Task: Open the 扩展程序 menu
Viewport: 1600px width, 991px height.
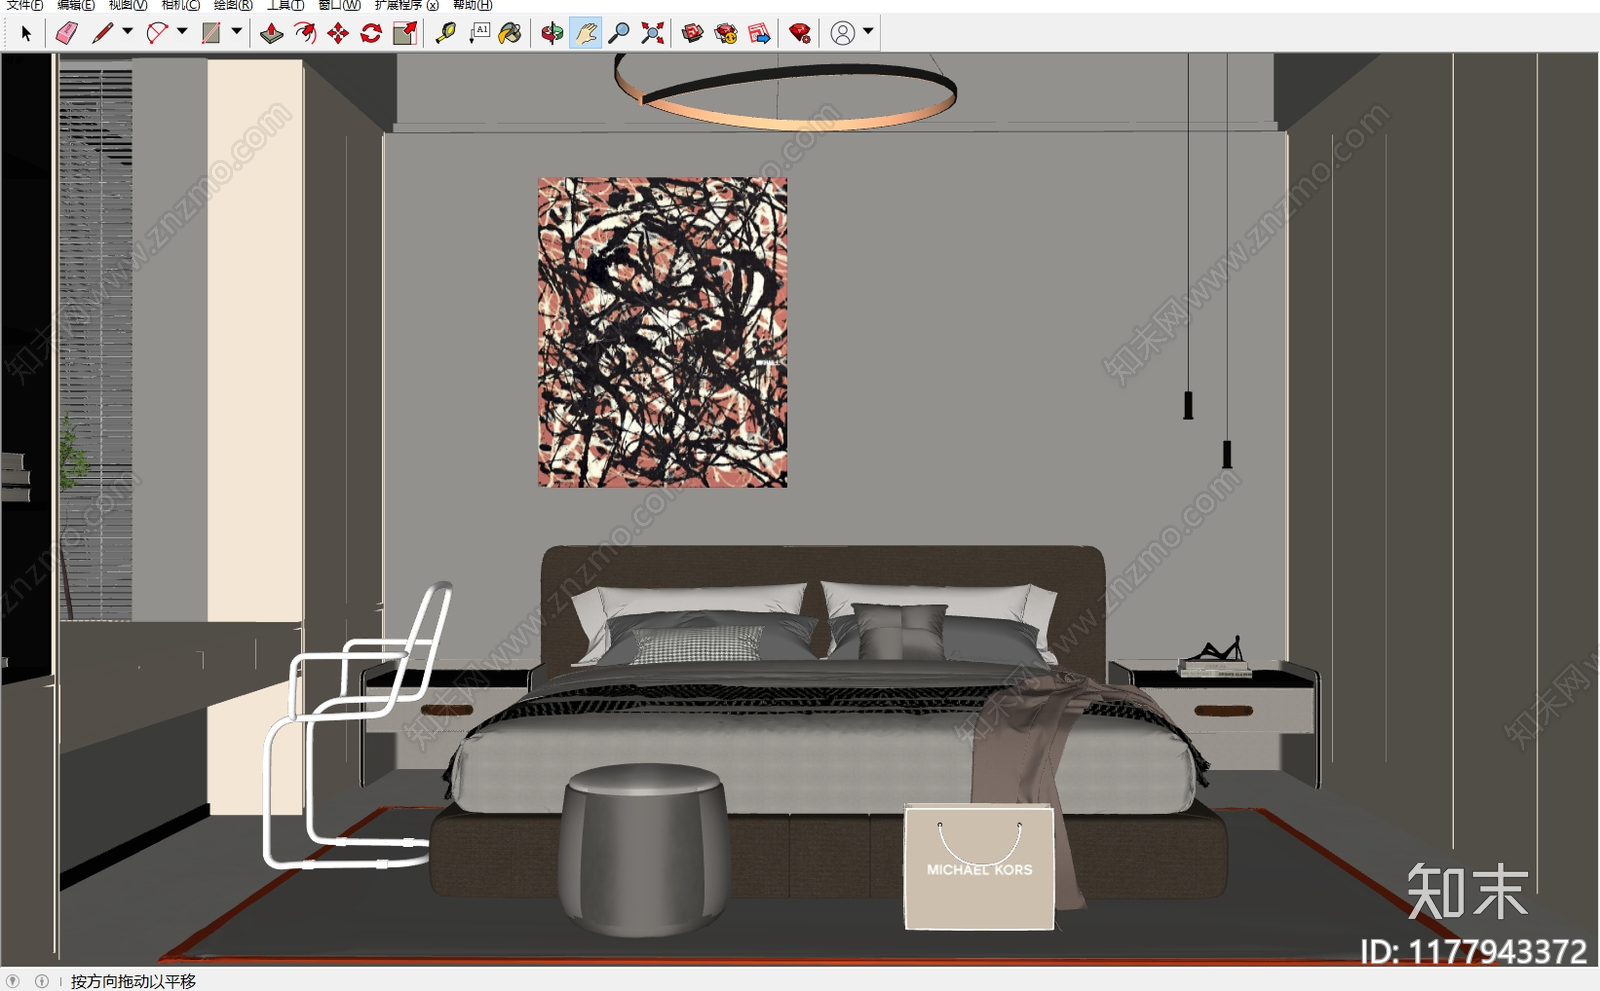Action: coord(407,5)
